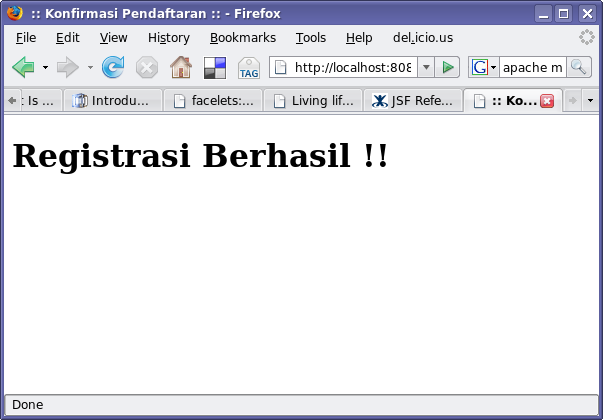Click in the localhost address field
This screenshot has width=603, height=420.
coord(350,67)
